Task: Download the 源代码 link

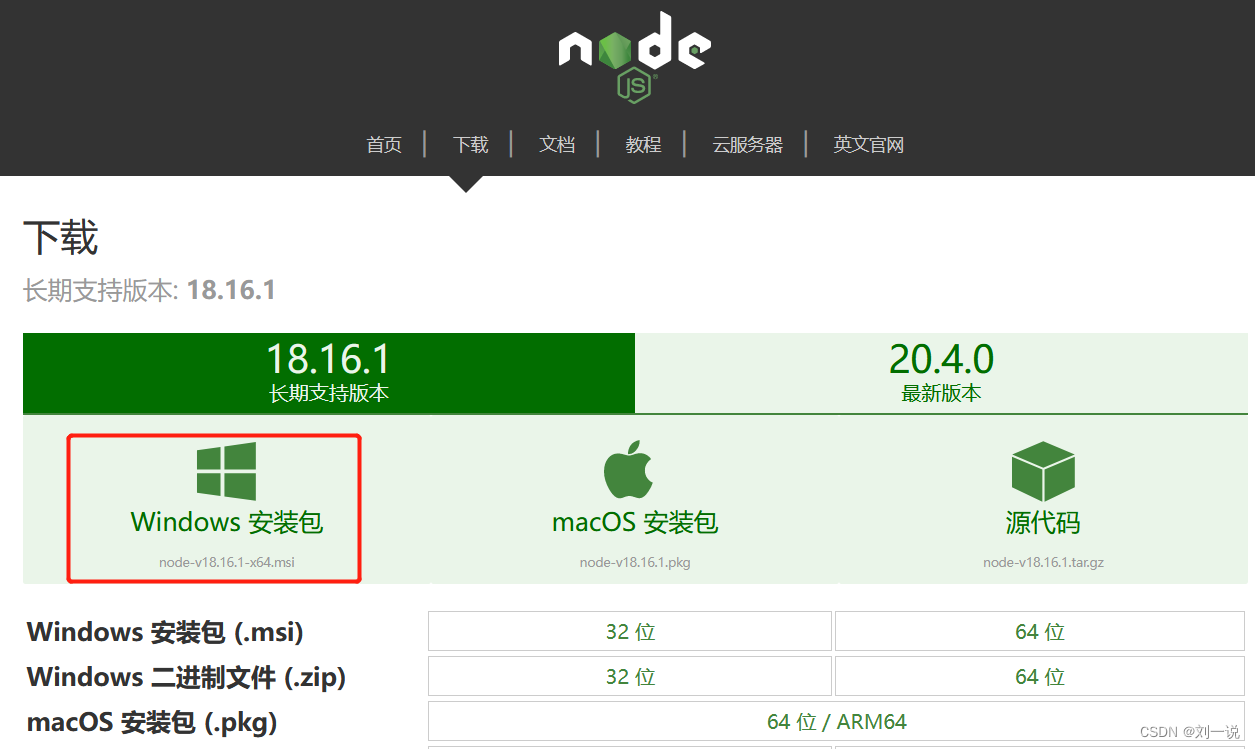Action: (1043, 522)
